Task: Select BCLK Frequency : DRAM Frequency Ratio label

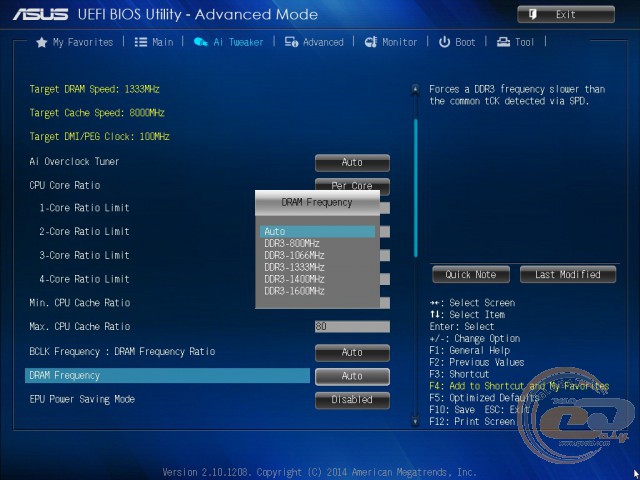Action: [122, 351]
